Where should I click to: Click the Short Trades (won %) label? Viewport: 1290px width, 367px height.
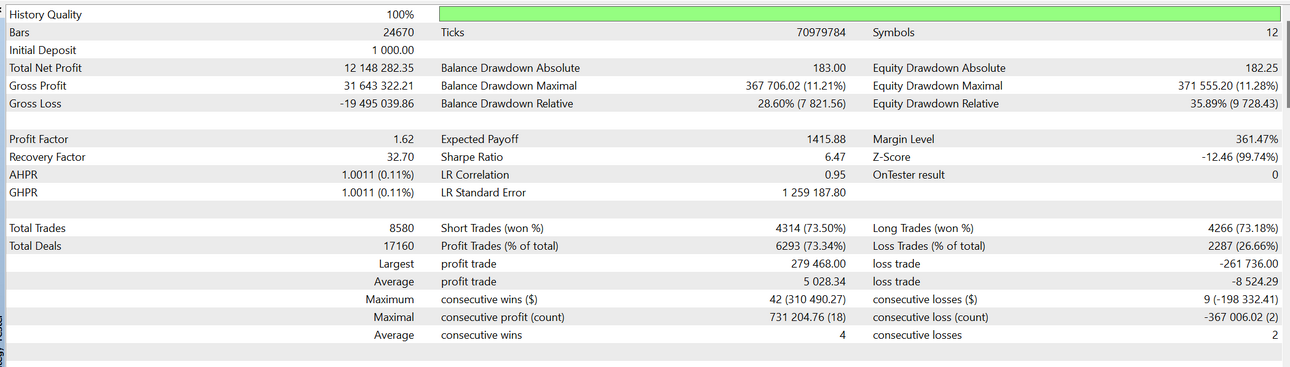point(492,228)
